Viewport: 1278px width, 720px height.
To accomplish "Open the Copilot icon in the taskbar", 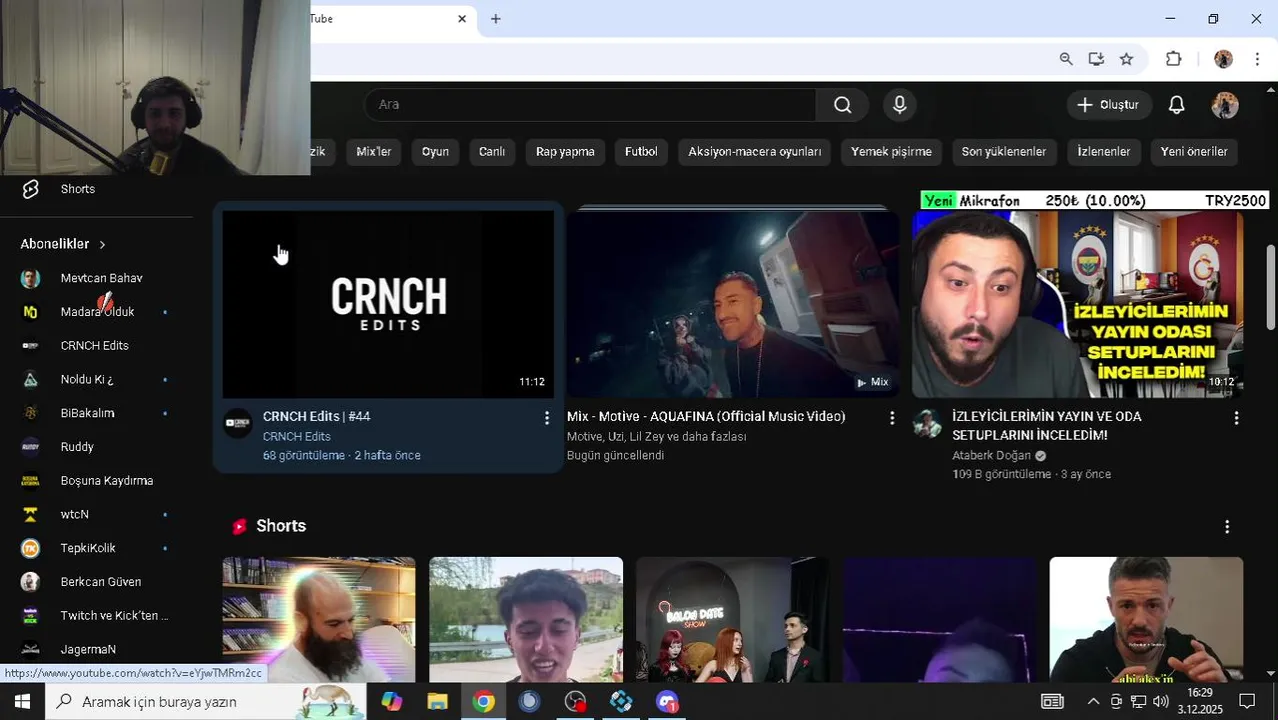I will click(391, 702).
